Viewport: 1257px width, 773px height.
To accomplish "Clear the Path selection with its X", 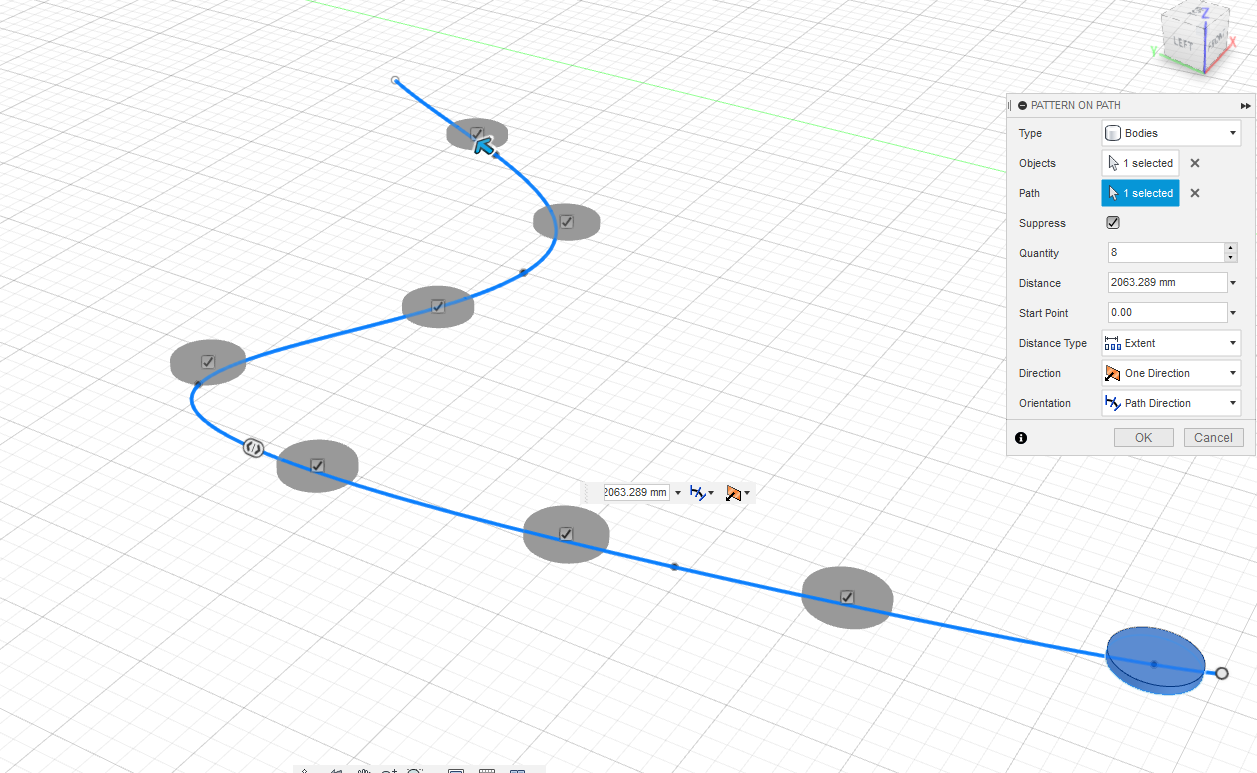I will [x=1194, y=193].
